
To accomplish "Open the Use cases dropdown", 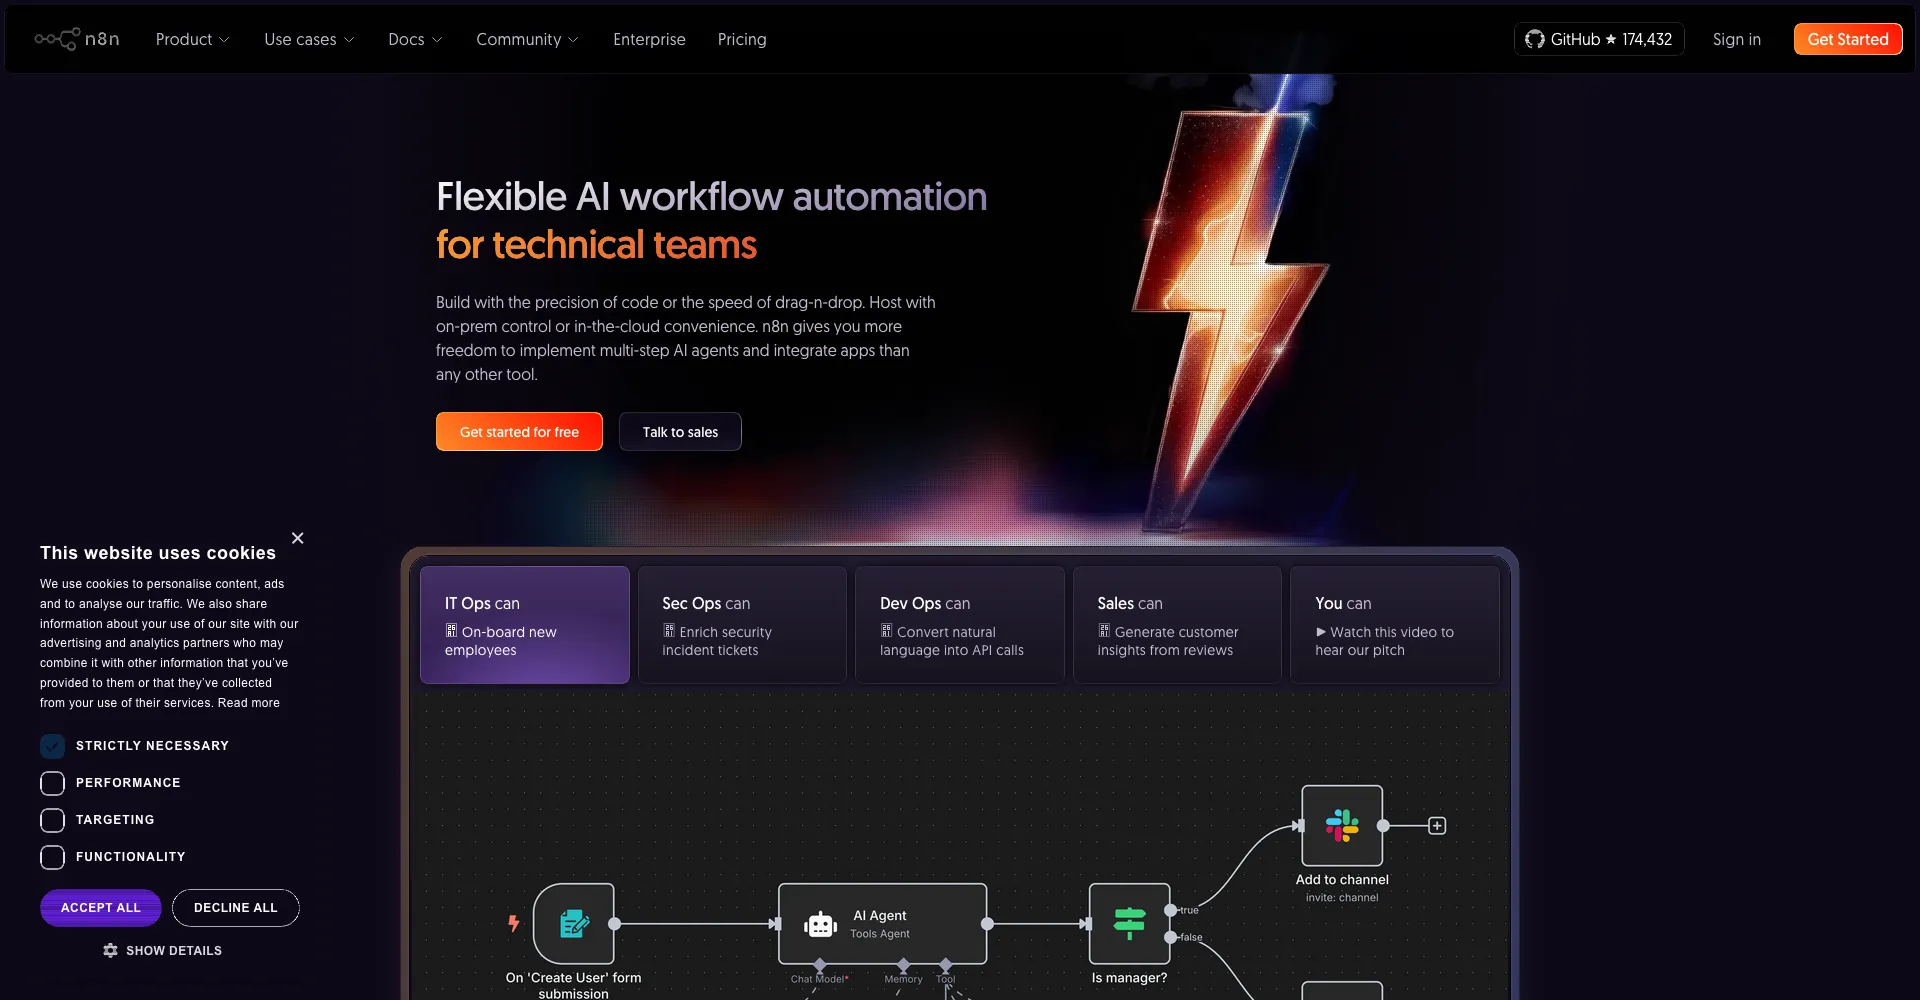I will click(308, 39).
